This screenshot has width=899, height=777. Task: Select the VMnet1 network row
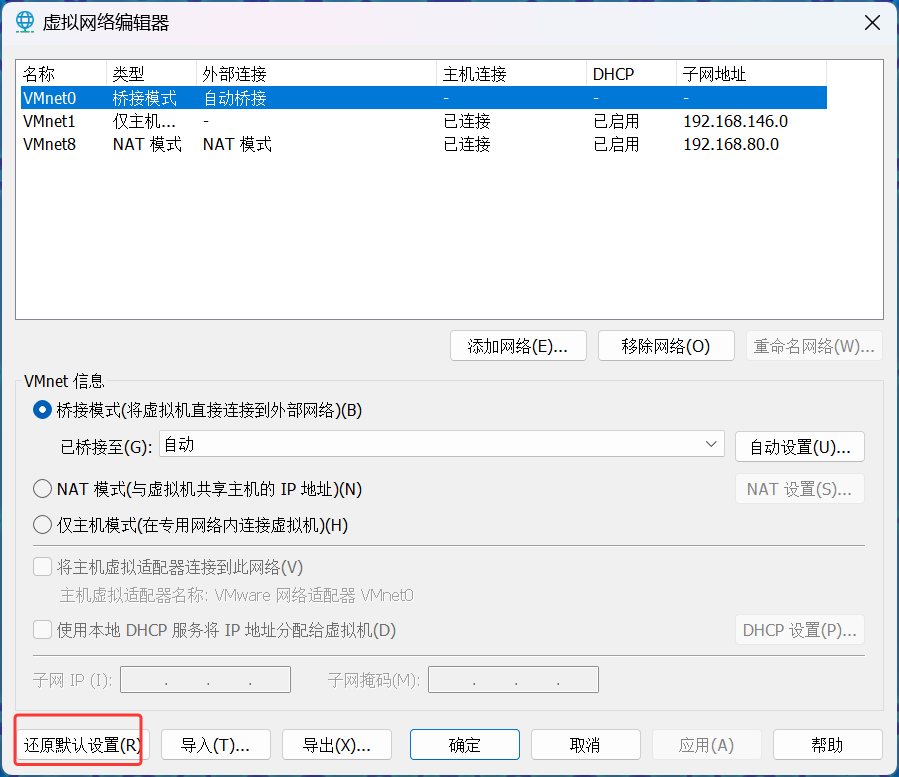tap(424, 121)
